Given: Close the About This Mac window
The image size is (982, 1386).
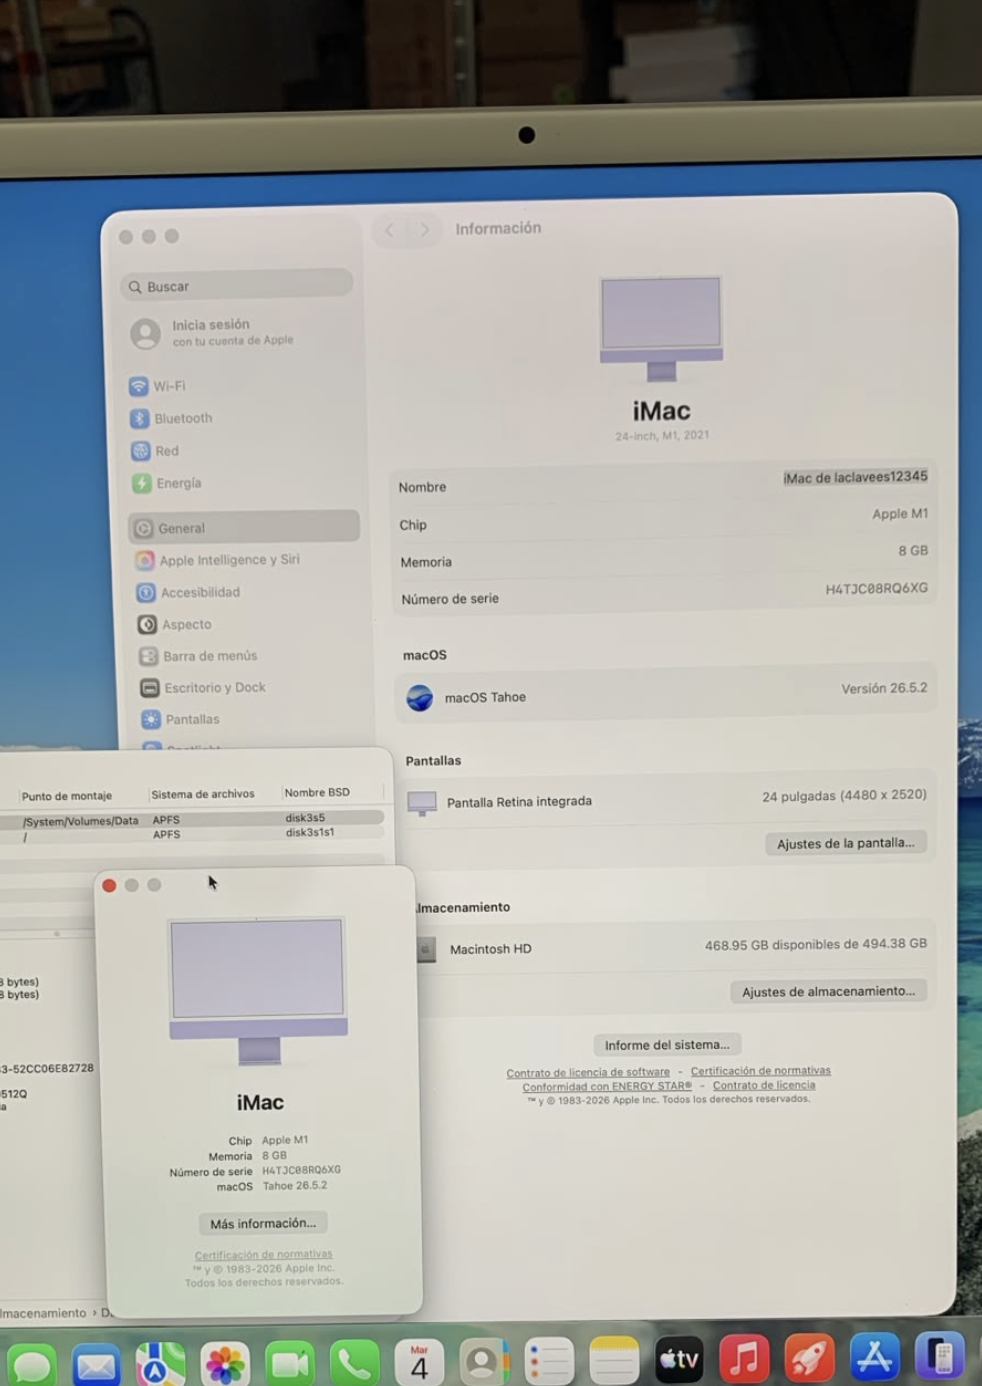Looking at the screenshot, I should (x=109, y=885).
